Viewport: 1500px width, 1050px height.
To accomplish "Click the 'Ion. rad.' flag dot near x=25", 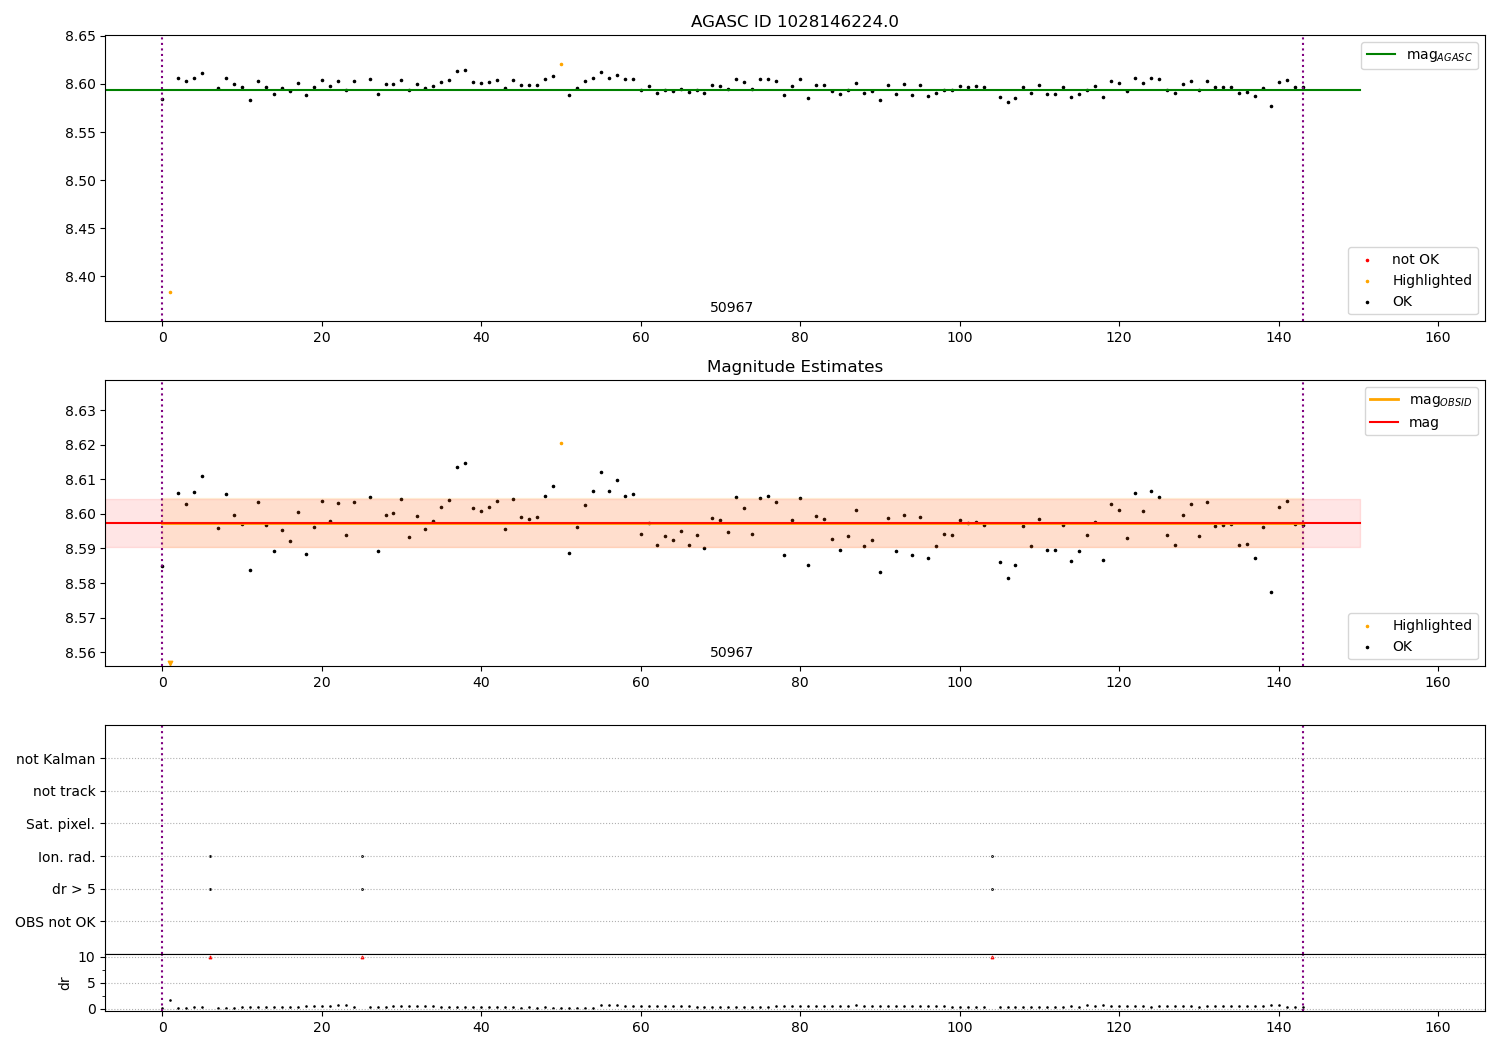I will click(362, 856).
